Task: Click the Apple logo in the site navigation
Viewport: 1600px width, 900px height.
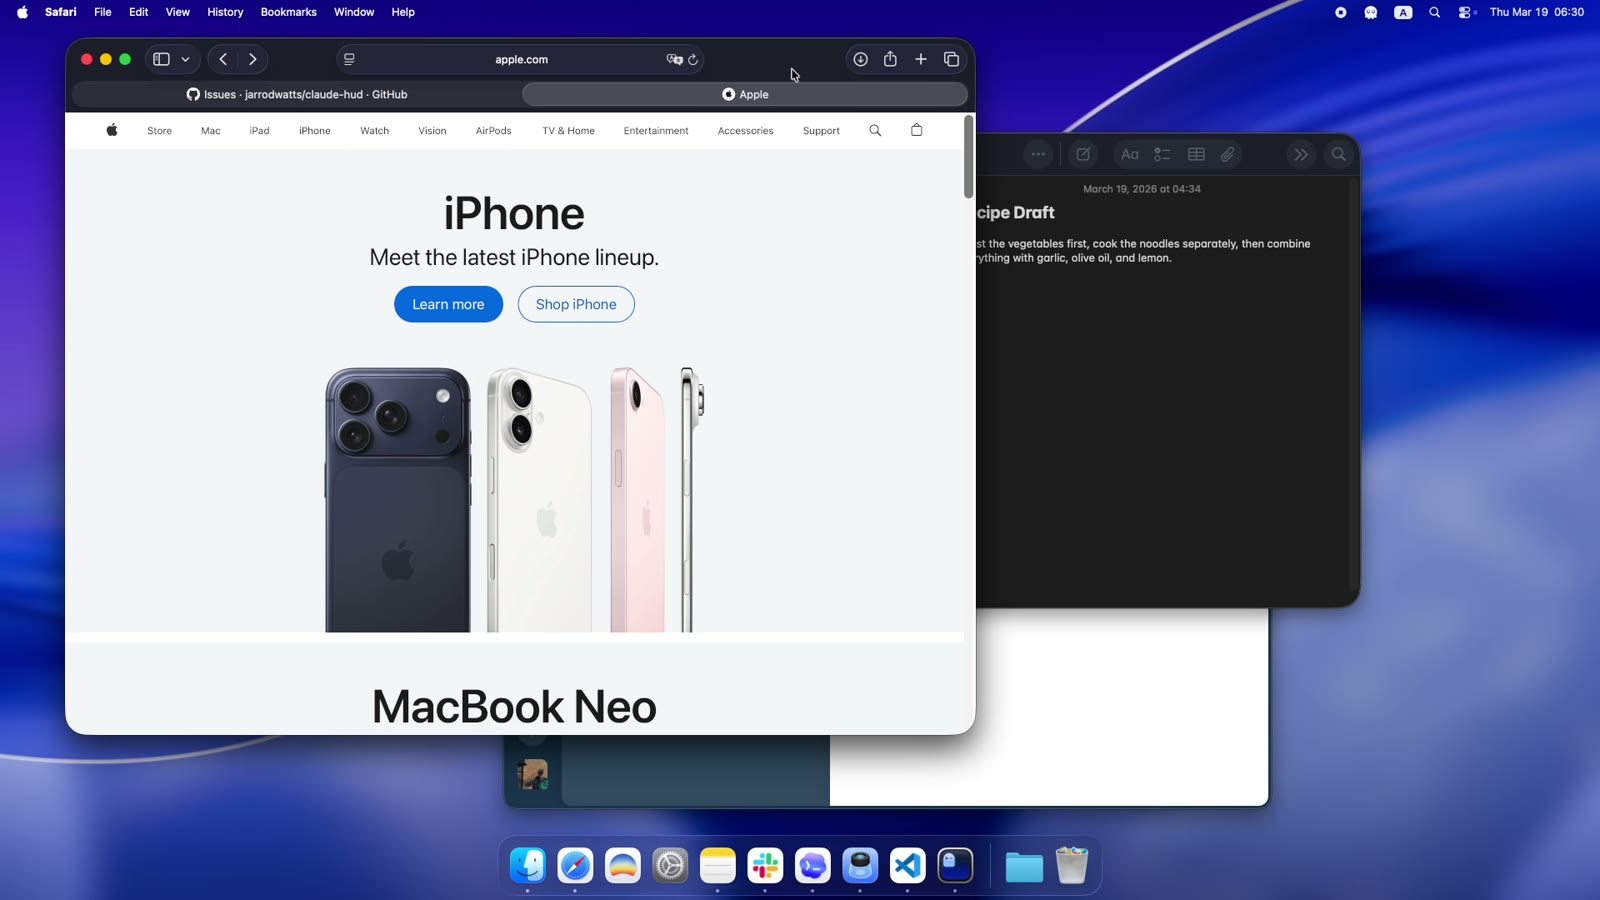Action: coord(112,130)
